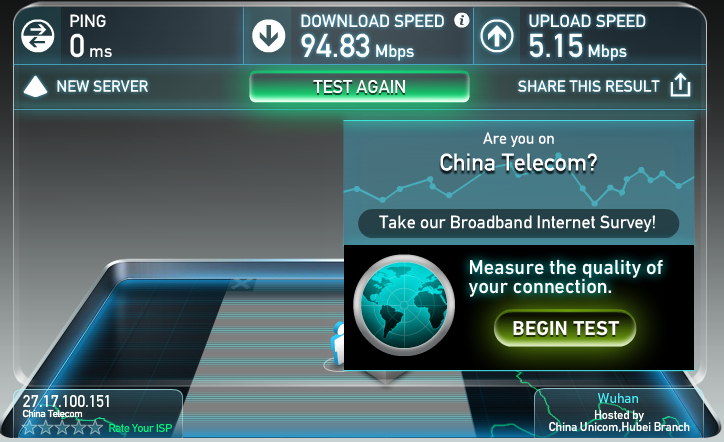Rate ISP with the fifth star
The width and height of the screenshot is (724, 442).
click(x=95, y=427)
